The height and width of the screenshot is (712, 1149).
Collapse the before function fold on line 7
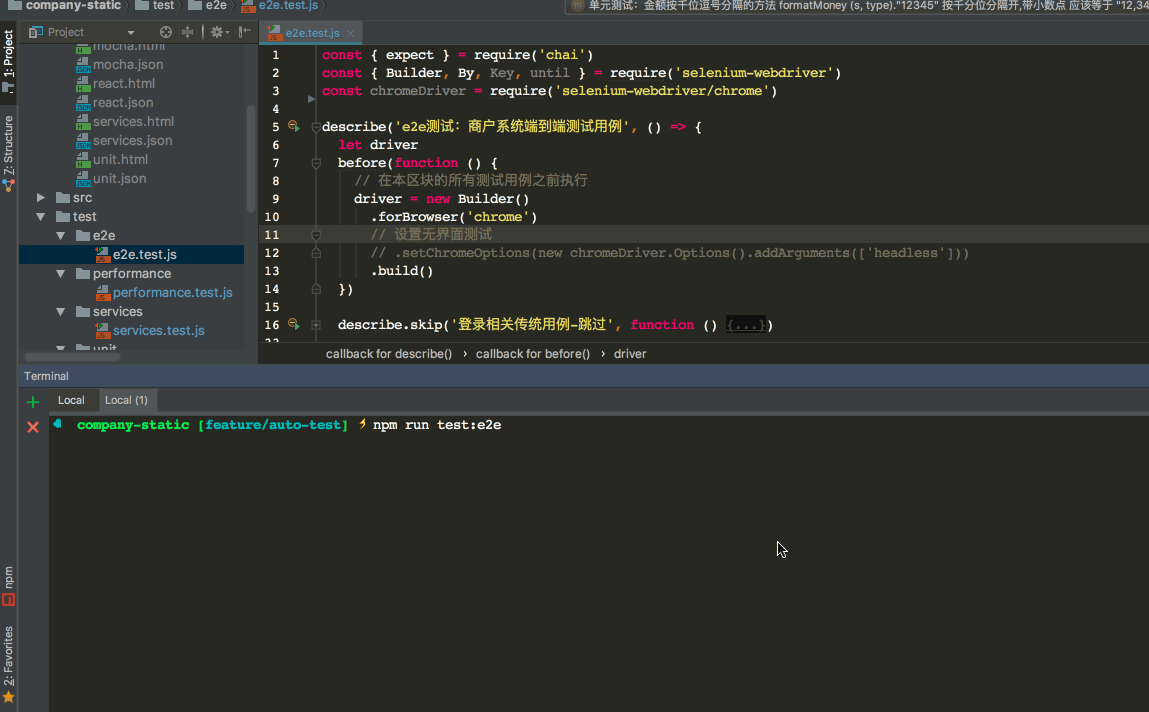[x=316, y=163]
